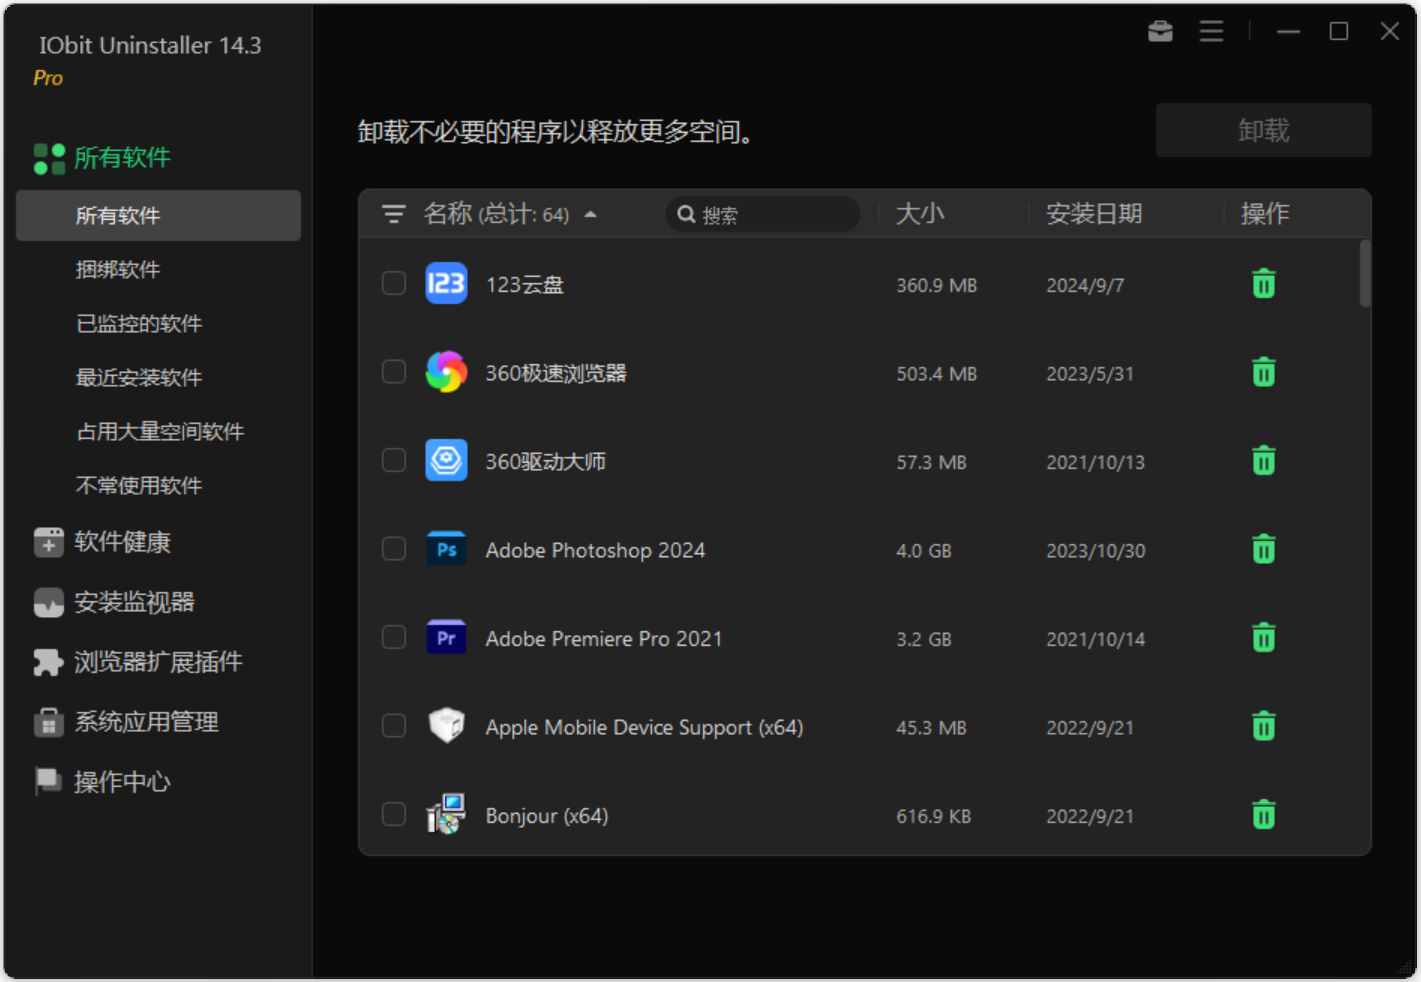Click the 616.9 KB size value

(x=933, y=816)
